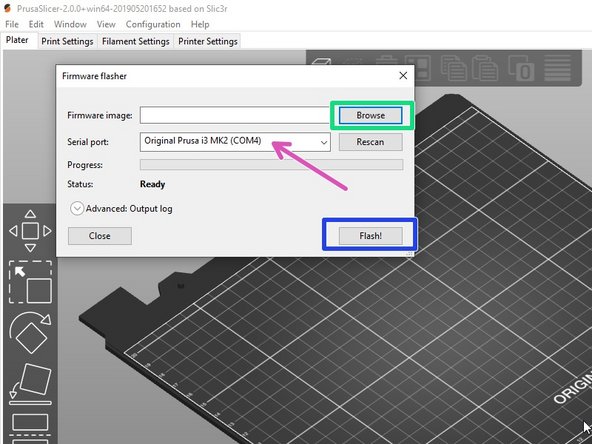This screenshot has height=444, width=592.
Task: Open the File menu
Action: click(x=12, y=24)
